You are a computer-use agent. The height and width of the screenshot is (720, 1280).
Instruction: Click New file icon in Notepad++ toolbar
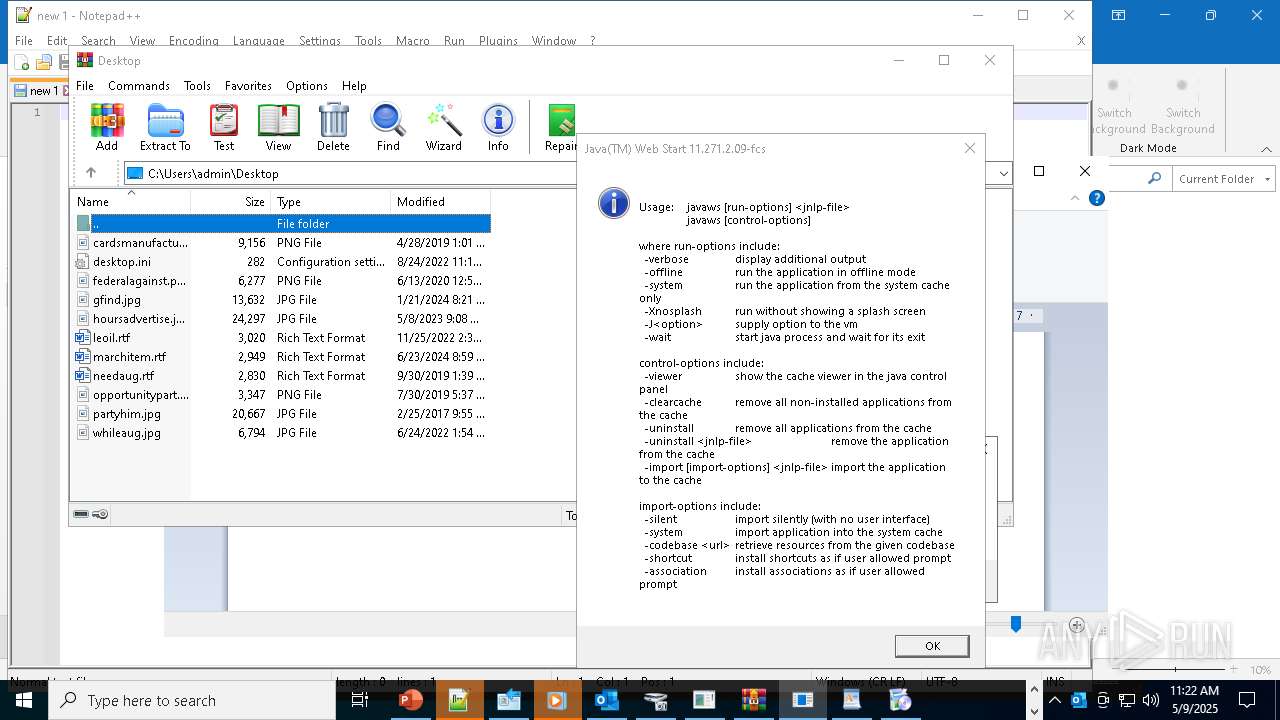coord(22,63)
